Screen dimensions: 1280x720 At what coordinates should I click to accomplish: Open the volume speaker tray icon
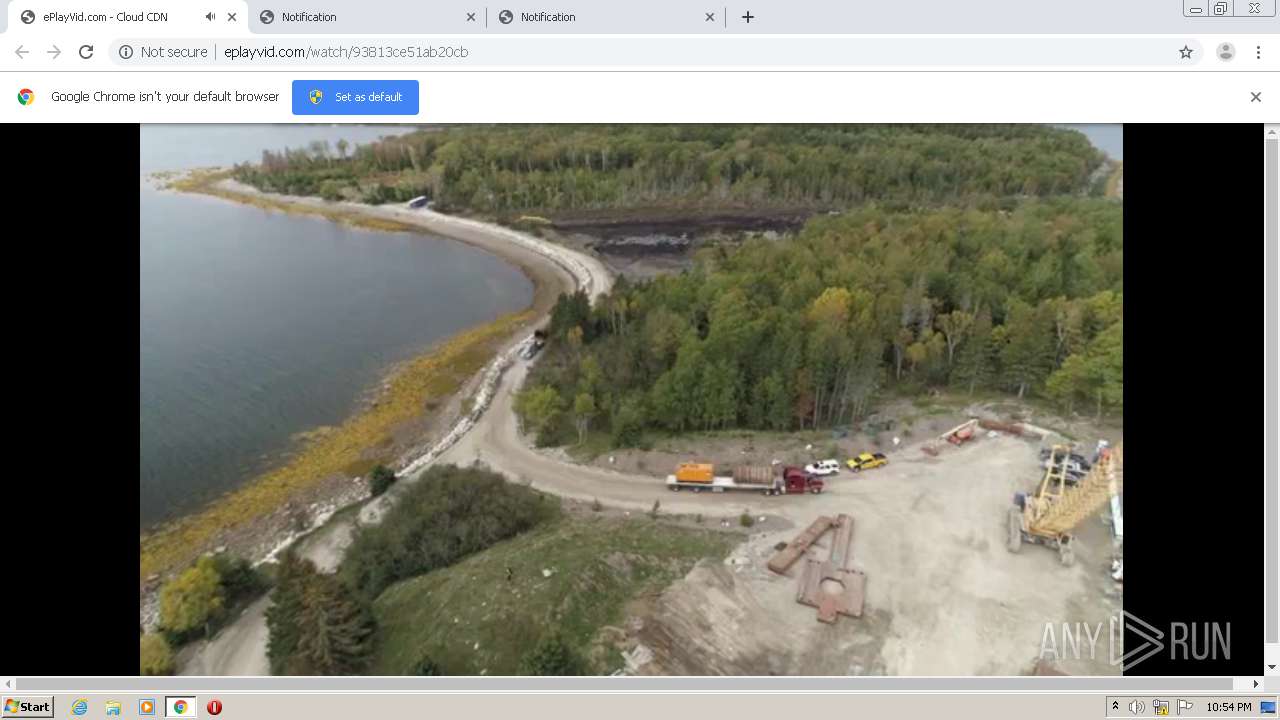pyautogui.click(x=1137, y=707)
